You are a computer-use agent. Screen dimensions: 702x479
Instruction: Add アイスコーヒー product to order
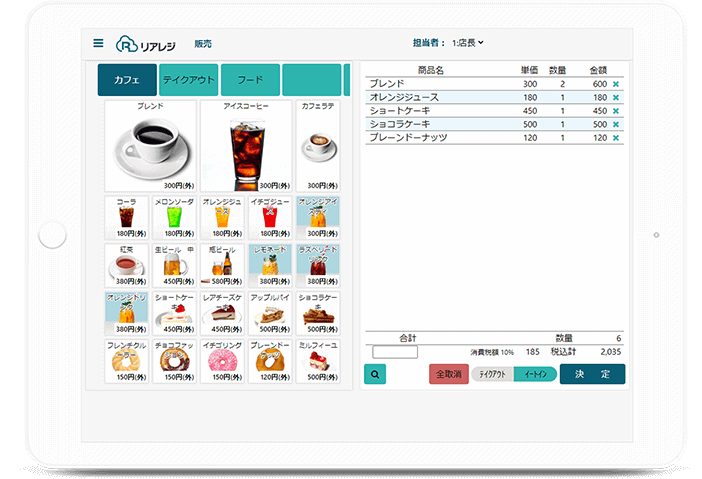click(x=246, y=145)
